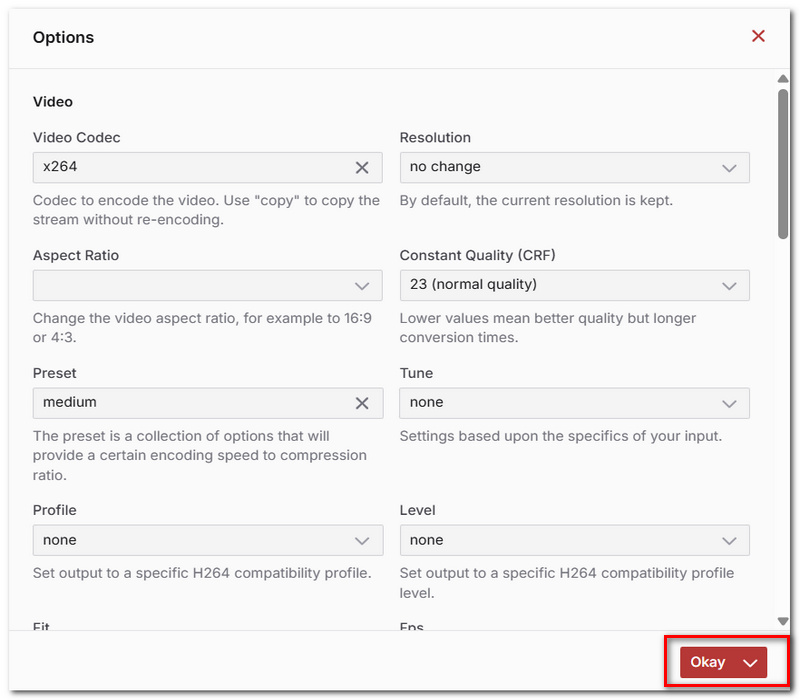Click the chevron arrow on the Okay button
The height and width of the screenshot is (700, 800).
pyautogui.click(x=750, y=663)
